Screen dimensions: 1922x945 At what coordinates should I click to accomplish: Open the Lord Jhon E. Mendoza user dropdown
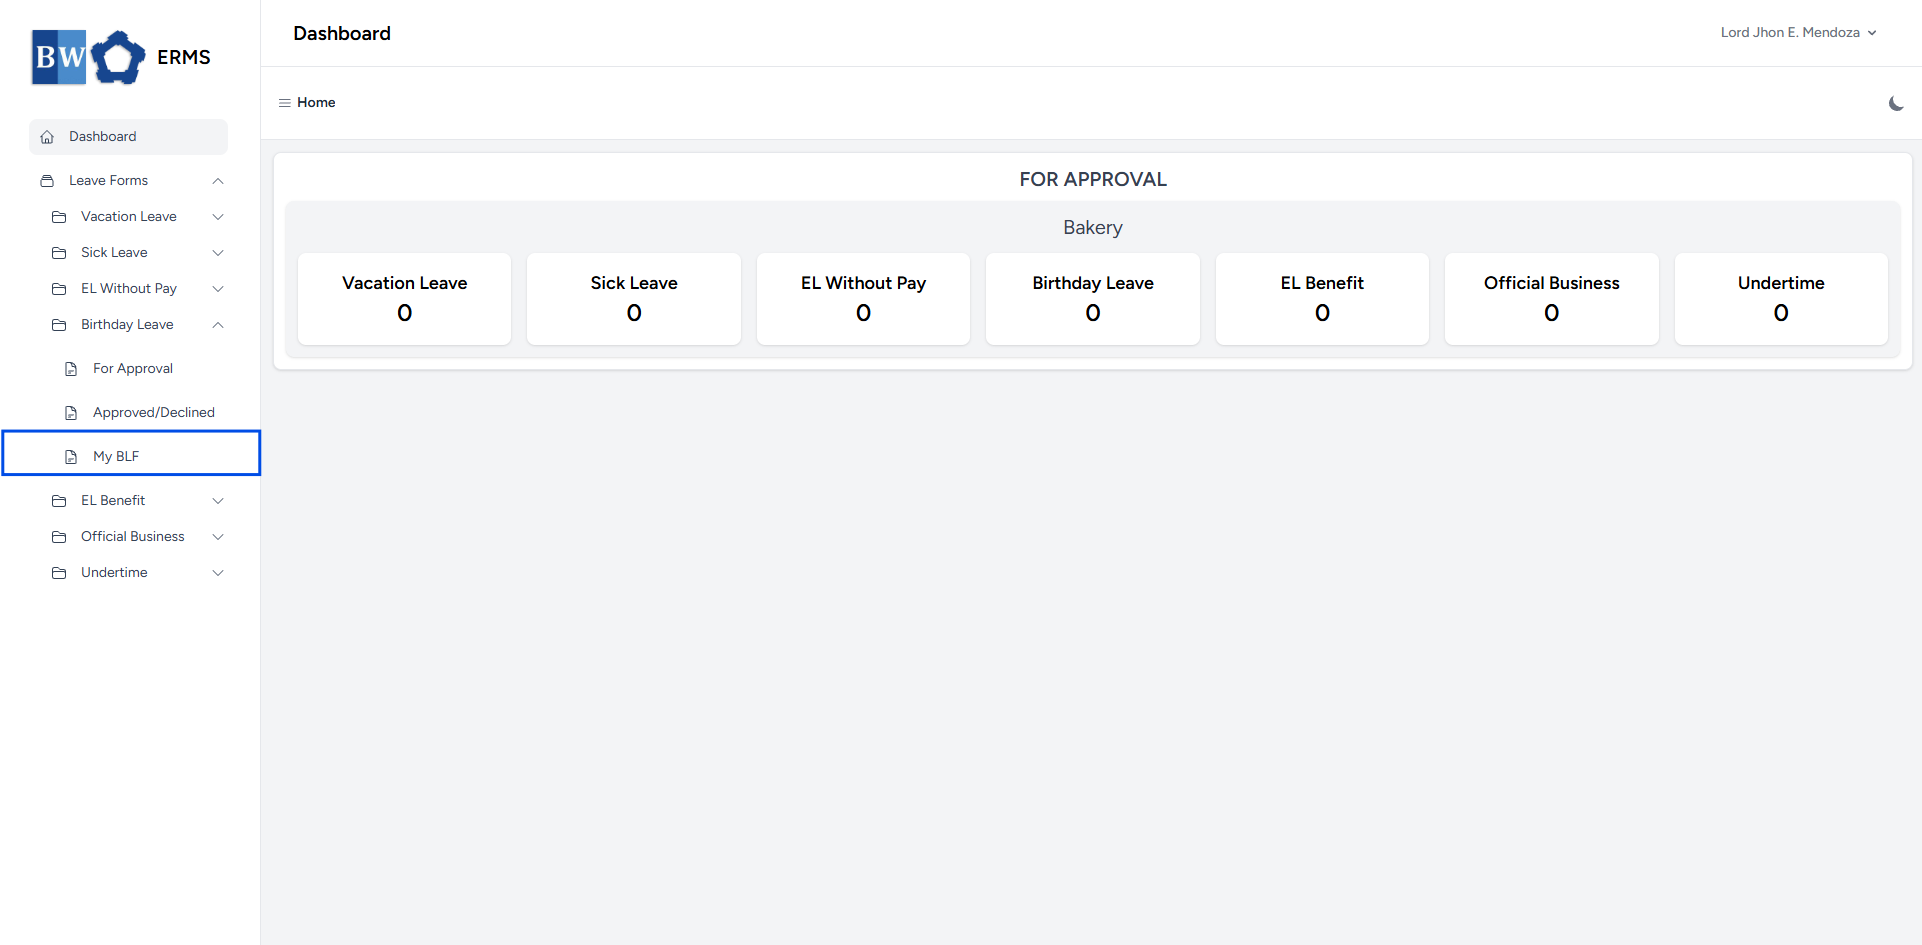click(x=1798, y=33)
